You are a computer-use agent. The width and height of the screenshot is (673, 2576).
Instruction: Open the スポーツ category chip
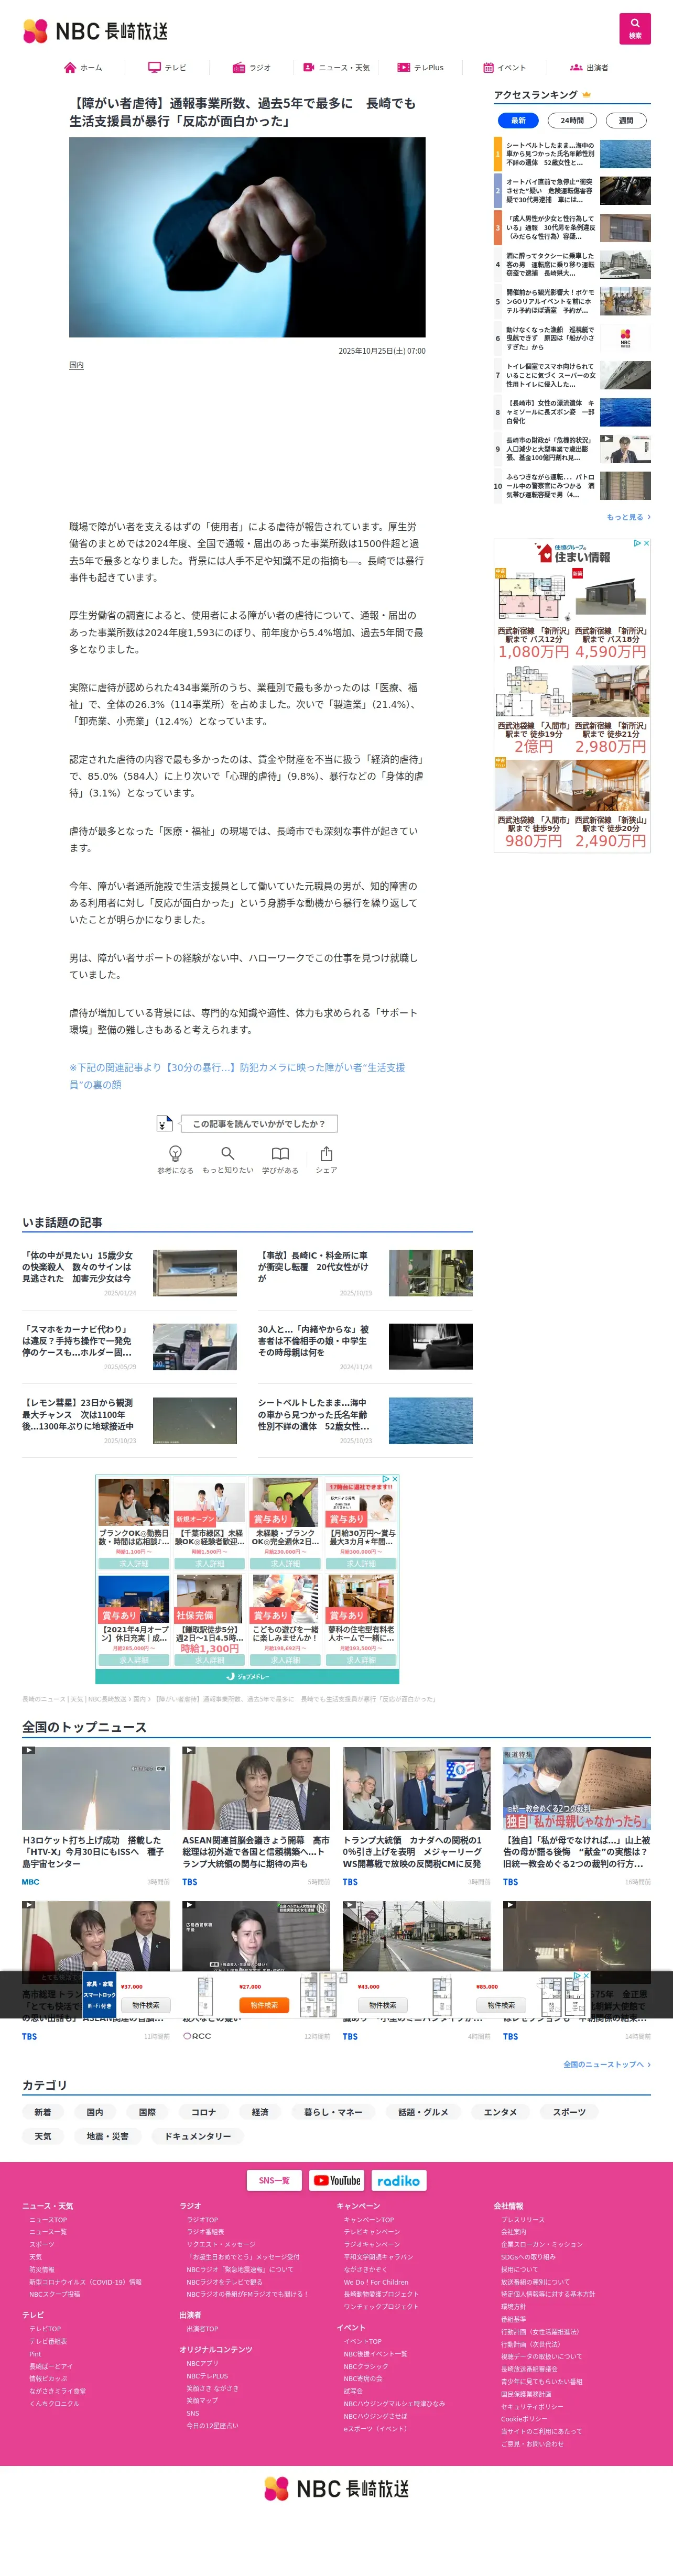click(569, 2112)
